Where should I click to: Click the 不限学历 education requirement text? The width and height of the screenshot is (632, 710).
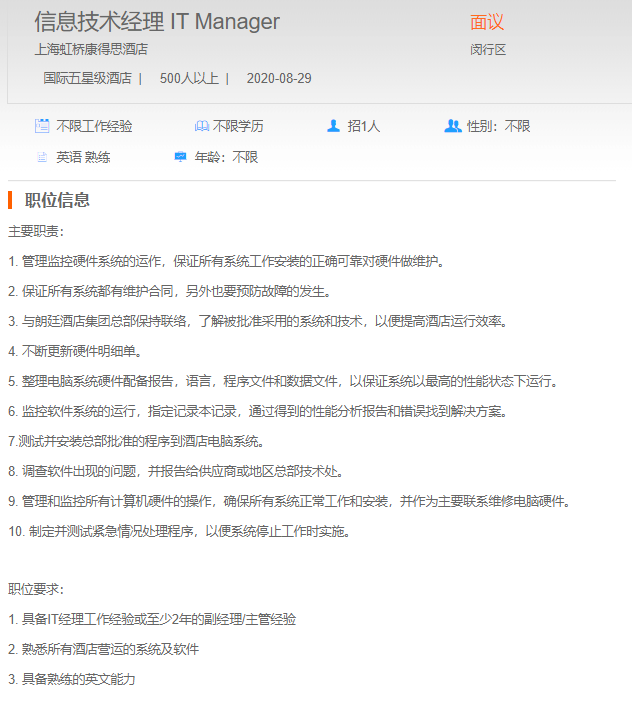pyautogui.click(x=238, y=126)
